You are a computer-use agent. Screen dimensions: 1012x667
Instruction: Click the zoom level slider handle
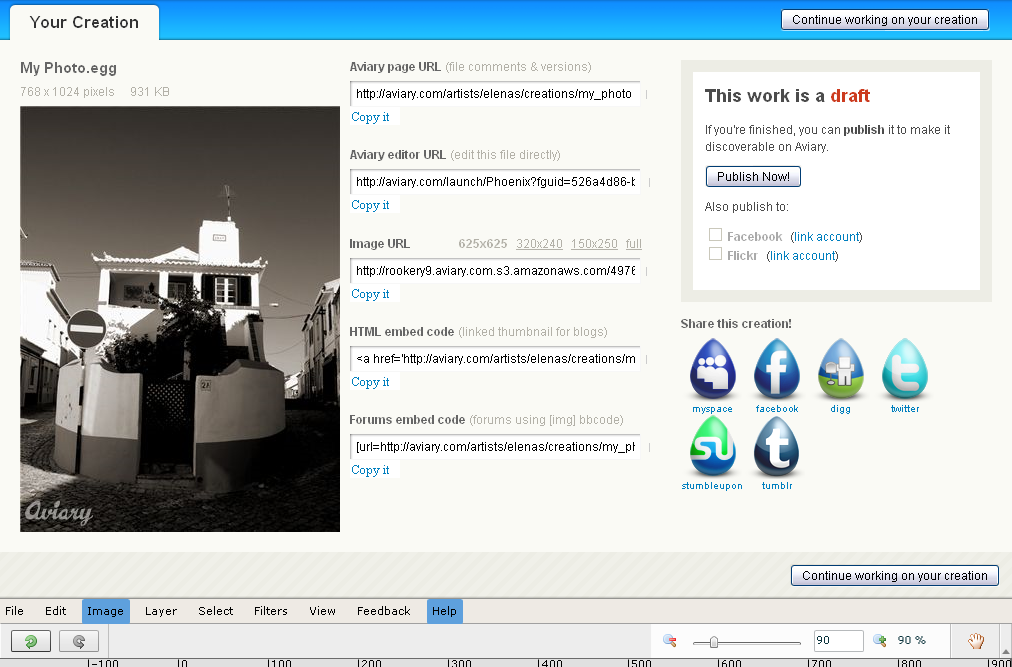tap(714, 642)
